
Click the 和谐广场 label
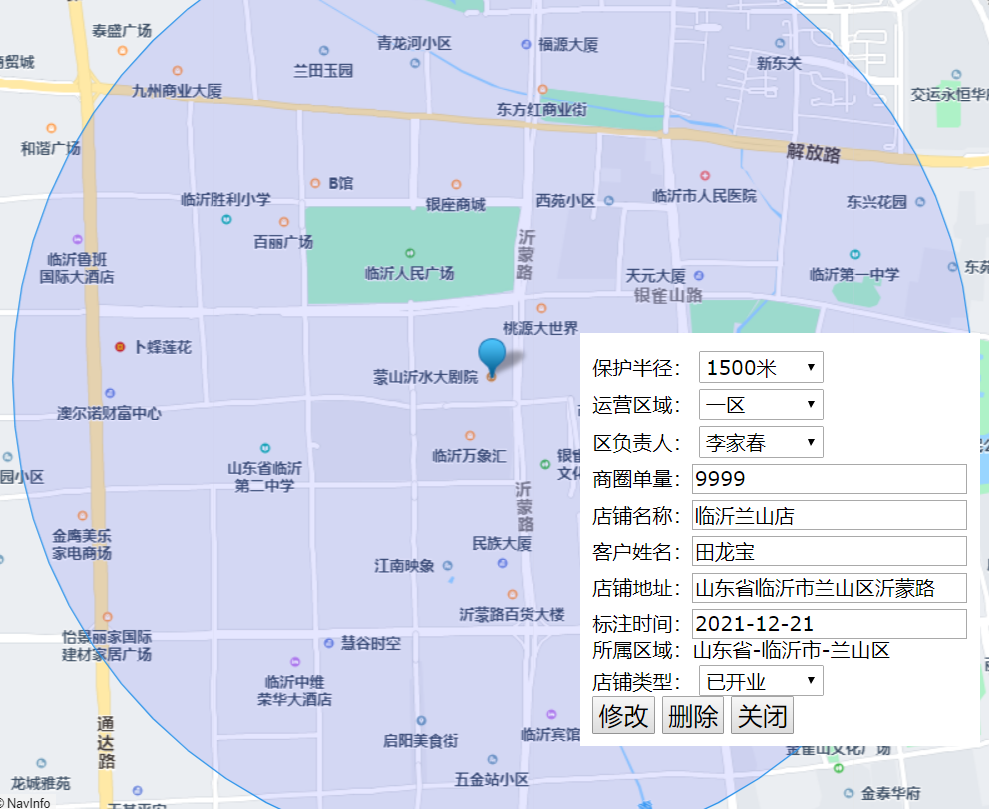[x=50, y=148]
